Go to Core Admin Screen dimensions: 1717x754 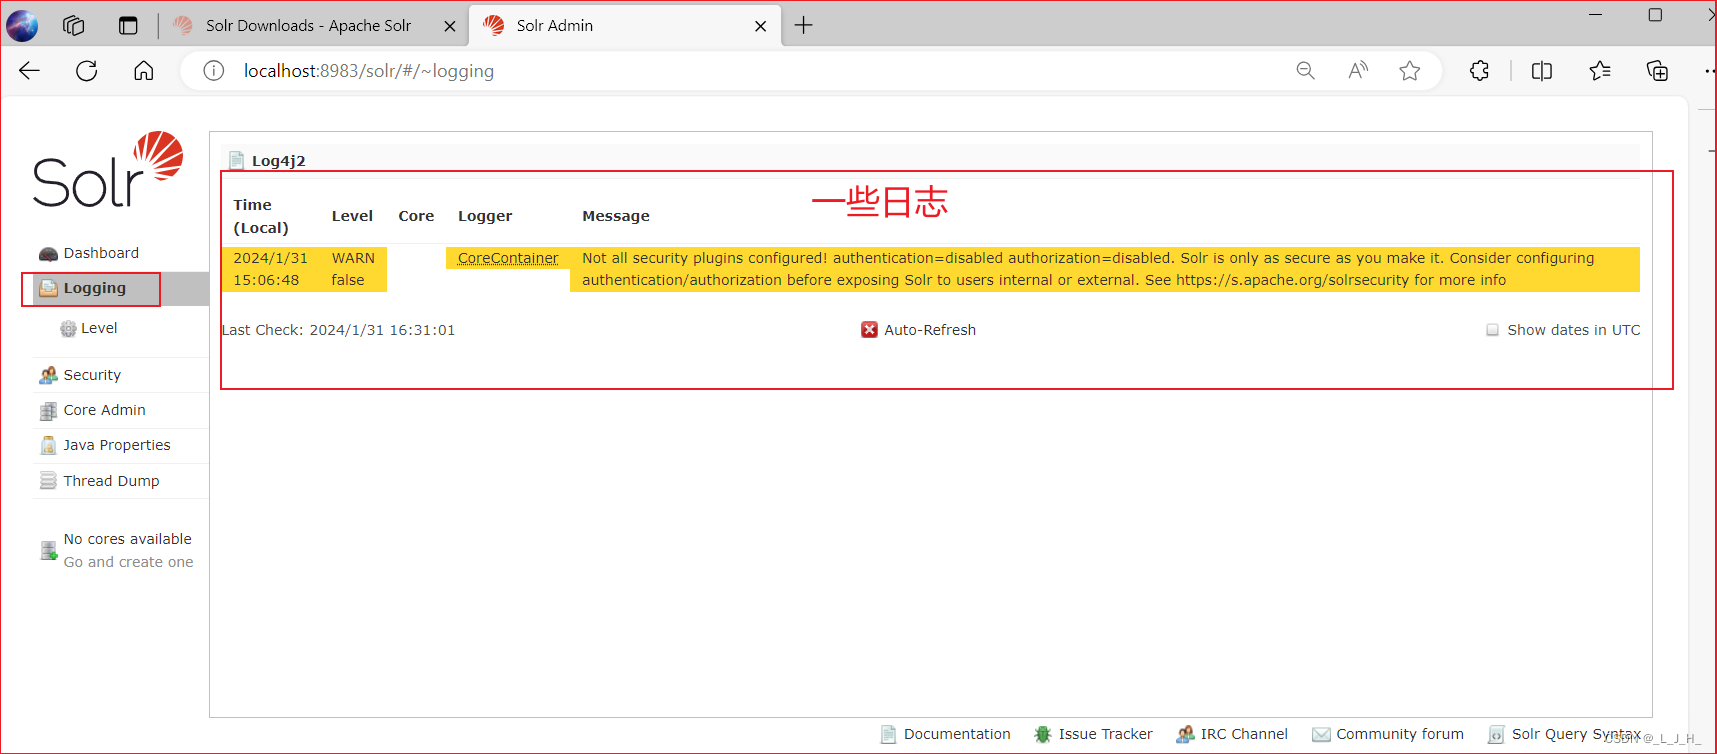click(104, 410)
